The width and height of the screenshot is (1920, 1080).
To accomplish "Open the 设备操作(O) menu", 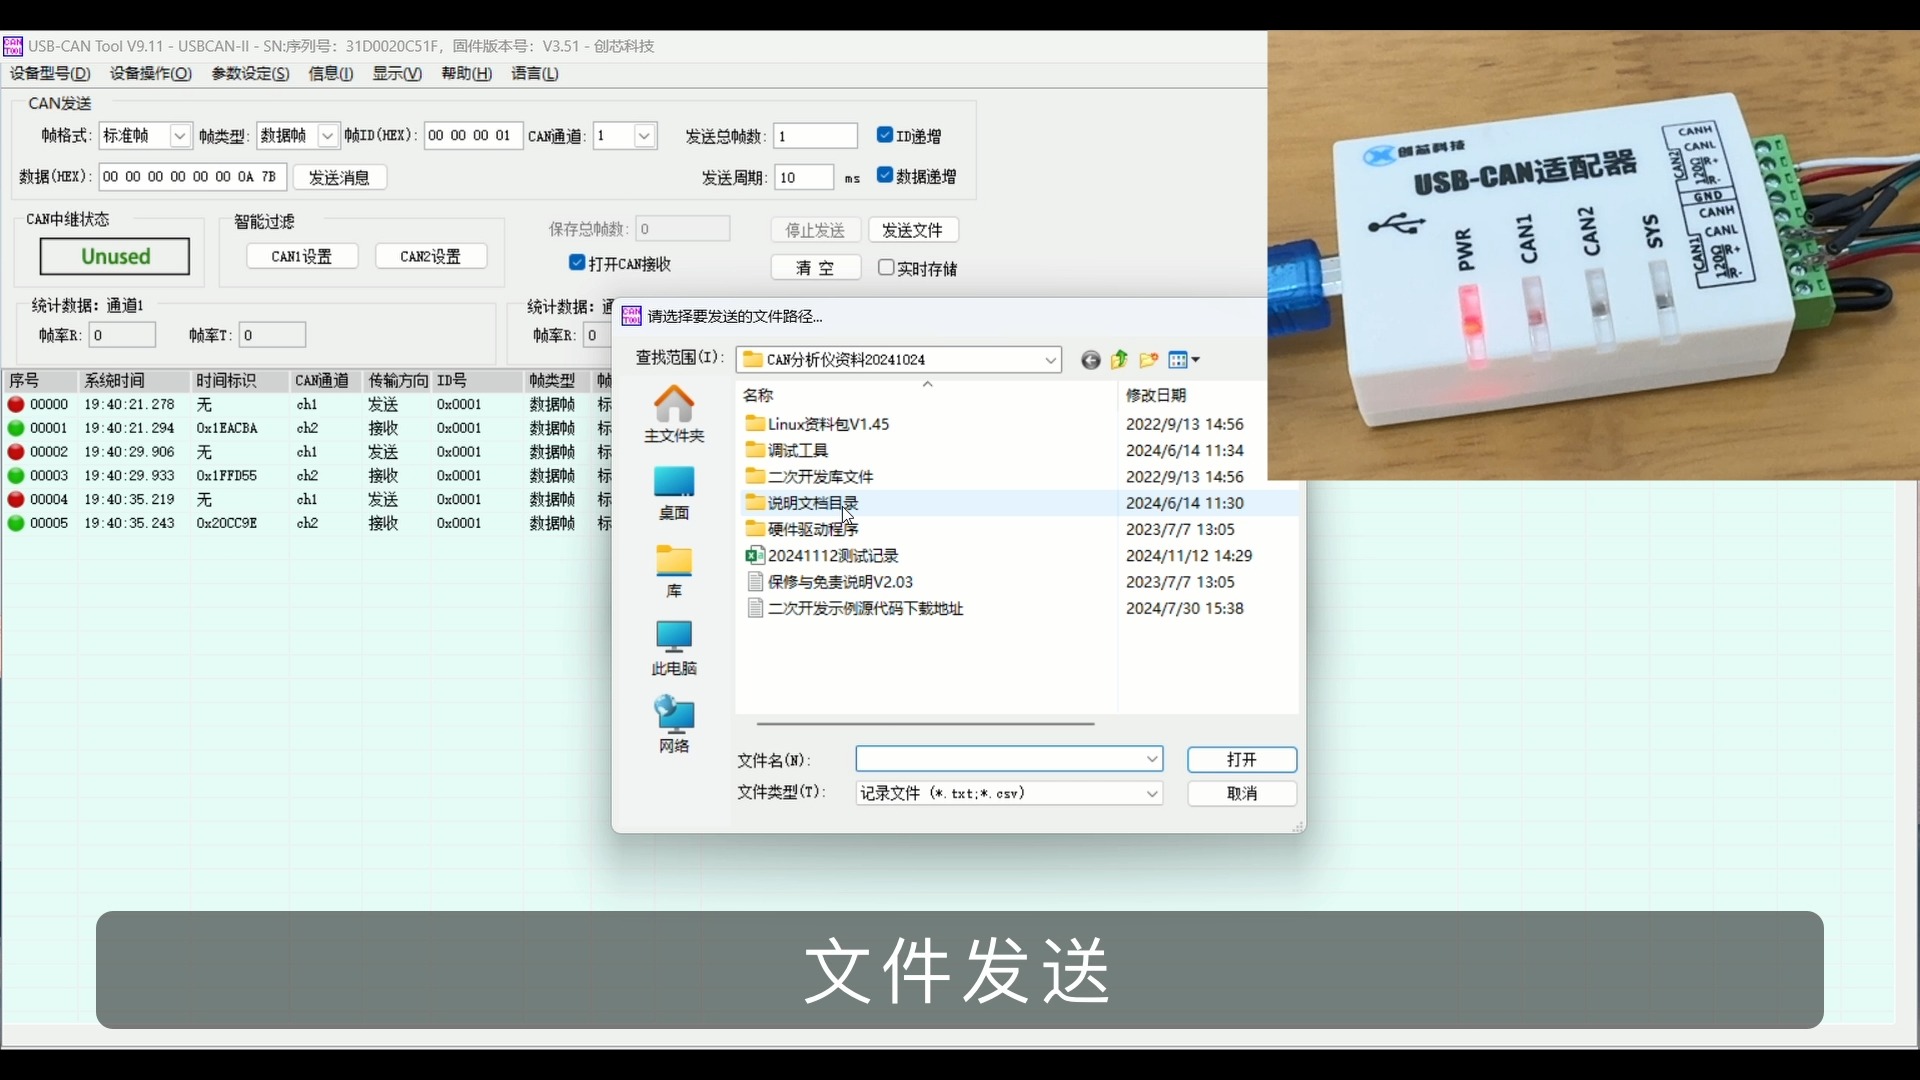I will (x=150, y=73).
